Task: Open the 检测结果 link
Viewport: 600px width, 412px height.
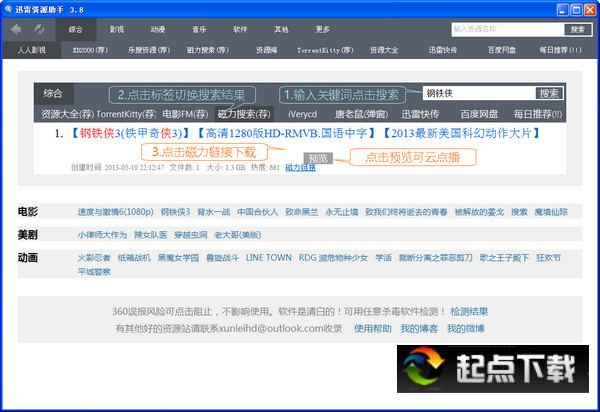Action: click(469, 312)
